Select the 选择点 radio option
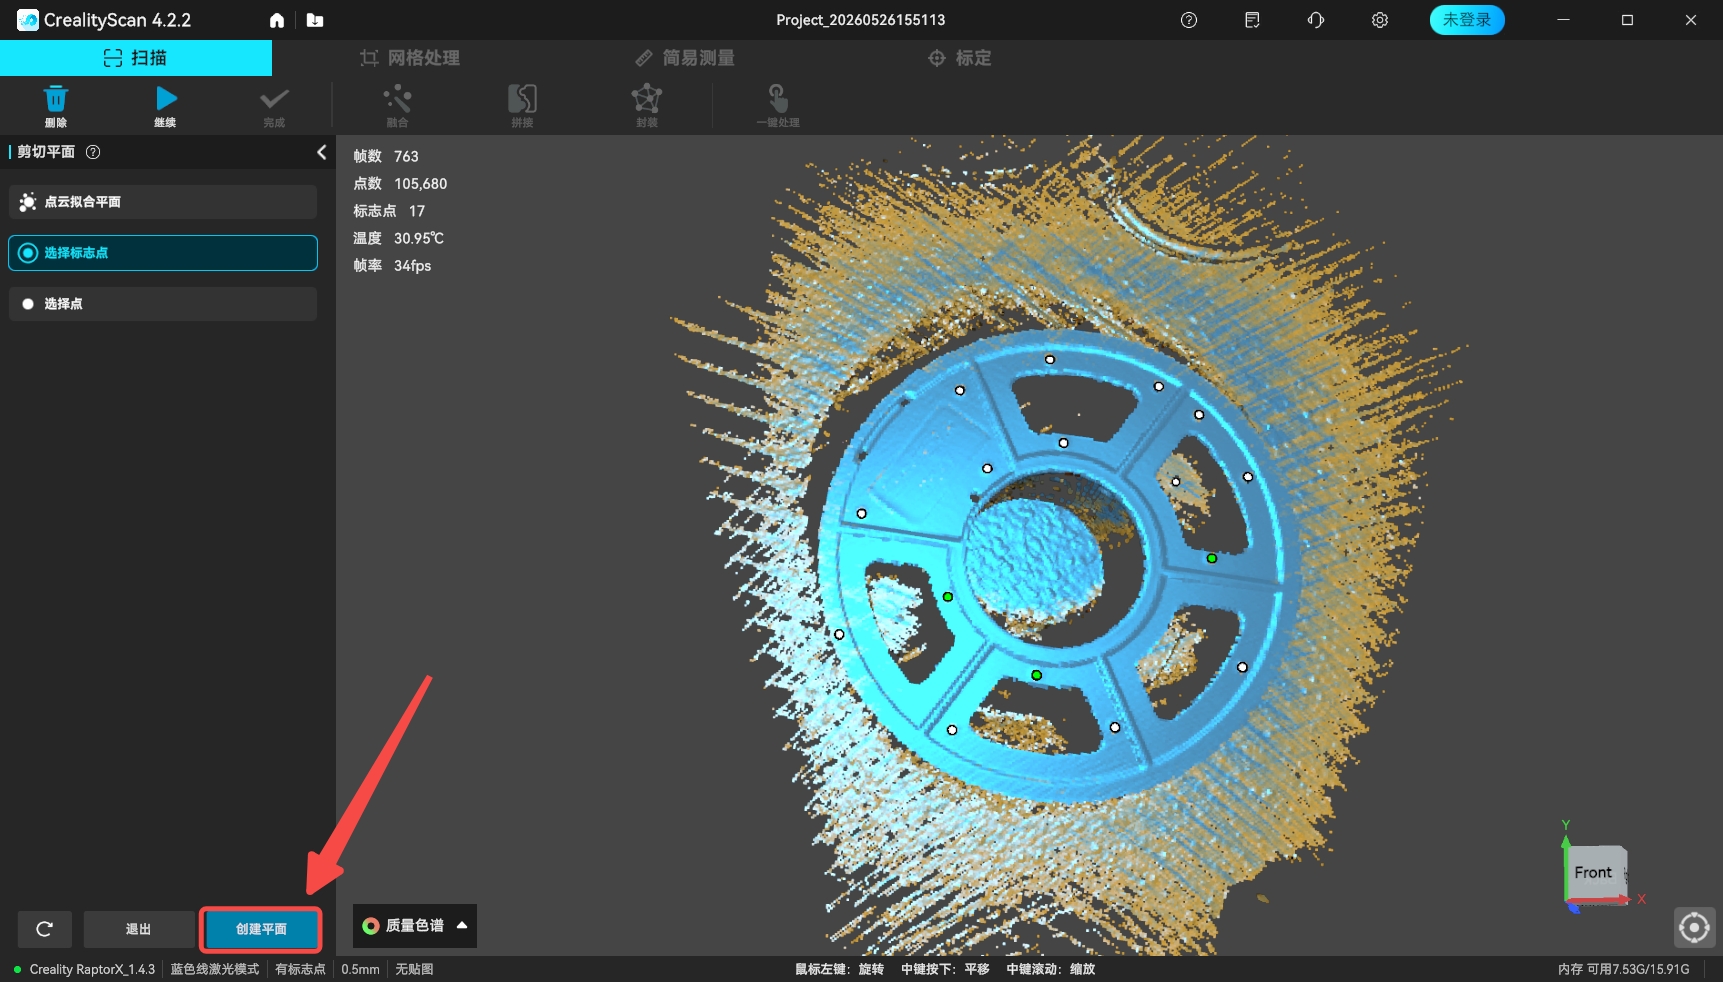1723x982 pixels. tap(163, 304)
